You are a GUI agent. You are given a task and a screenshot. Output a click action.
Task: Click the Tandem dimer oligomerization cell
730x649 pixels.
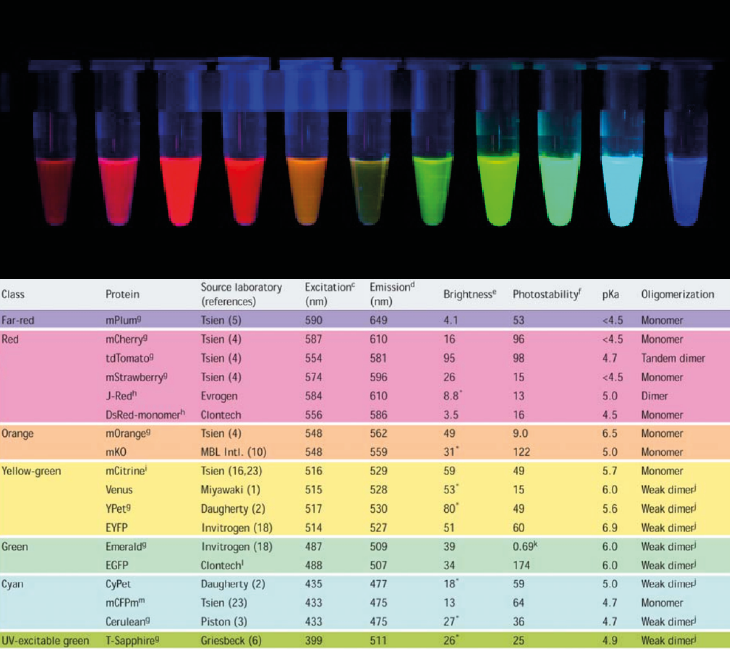[676, 357]
